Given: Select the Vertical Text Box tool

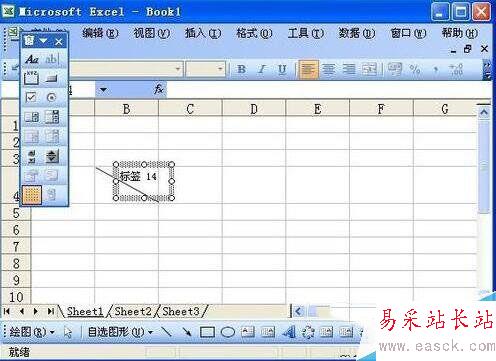Looking at the screenshot, I should [268, 332].
